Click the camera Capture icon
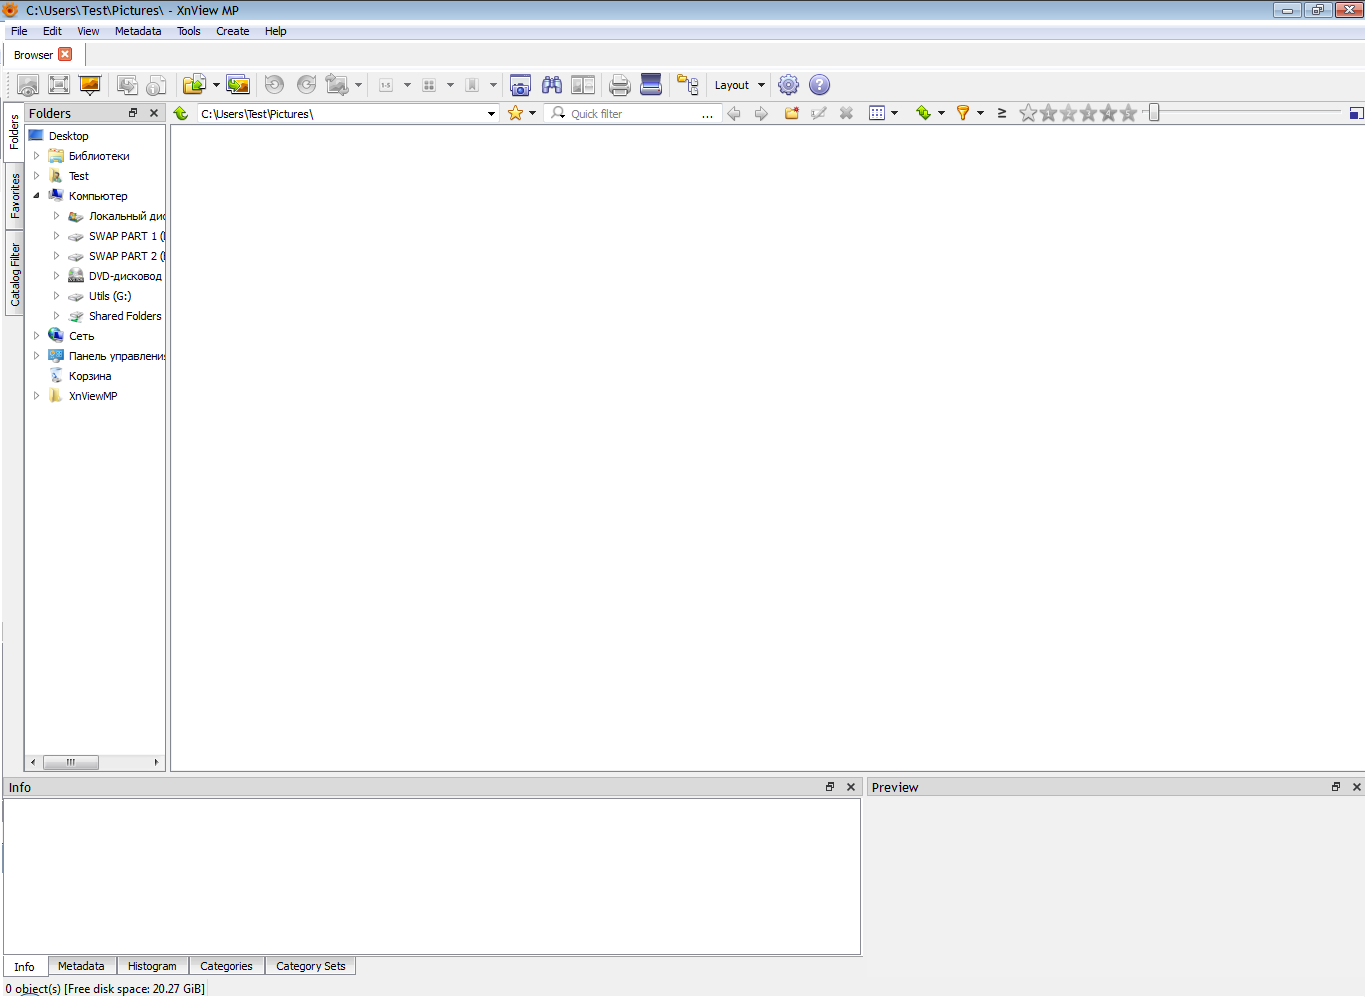The image size is (1365, 997). click(x=520, y=85)
